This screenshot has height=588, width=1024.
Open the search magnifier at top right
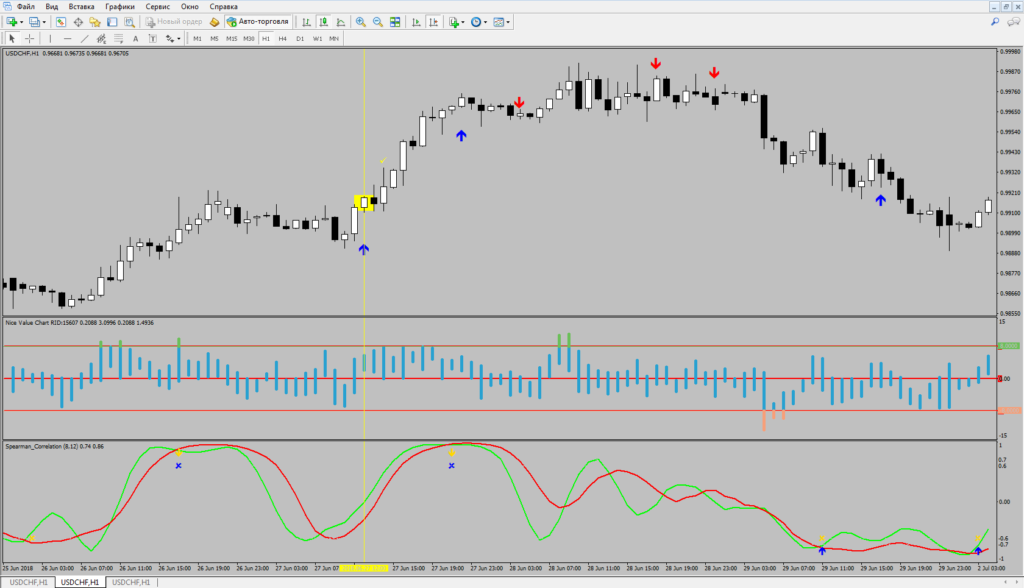click(995, 22)
